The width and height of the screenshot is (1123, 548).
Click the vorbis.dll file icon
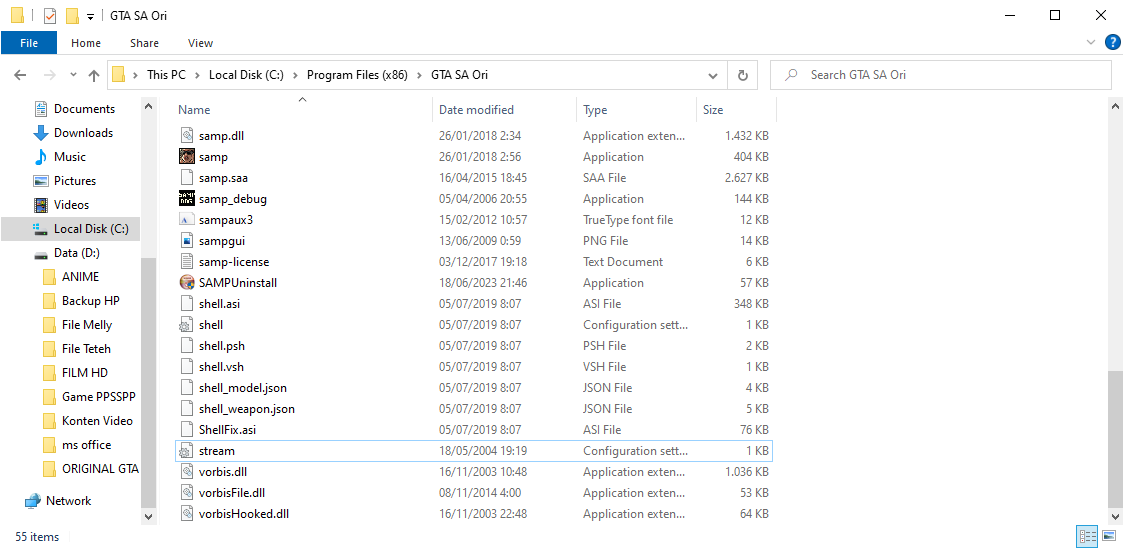click(186, 472)
